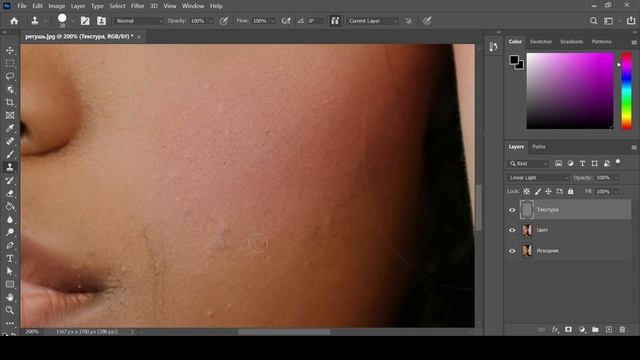
Task: Open the History panel icon
Action: (x=493, y=47)
